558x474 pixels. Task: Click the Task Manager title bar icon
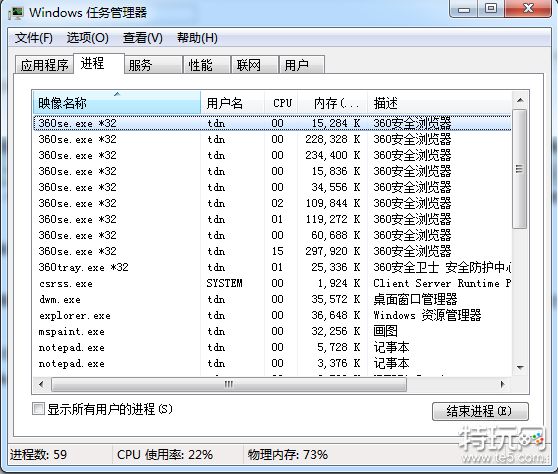pos(16,13)
